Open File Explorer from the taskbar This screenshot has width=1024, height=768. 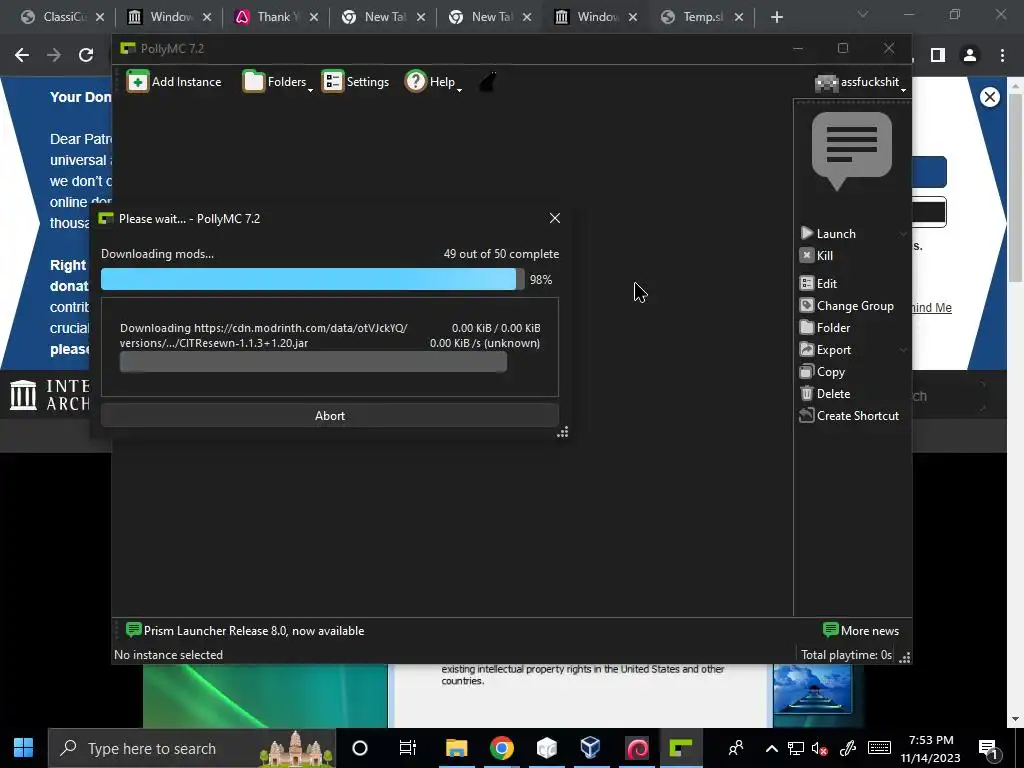pos(456,748)
